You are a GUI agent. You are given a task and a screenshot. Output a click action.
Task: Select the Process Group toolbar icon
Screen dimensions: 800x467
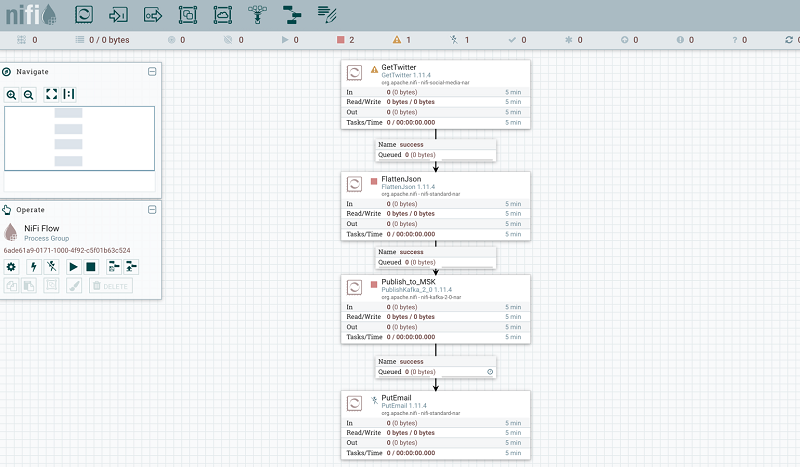(x=188, y=15)
